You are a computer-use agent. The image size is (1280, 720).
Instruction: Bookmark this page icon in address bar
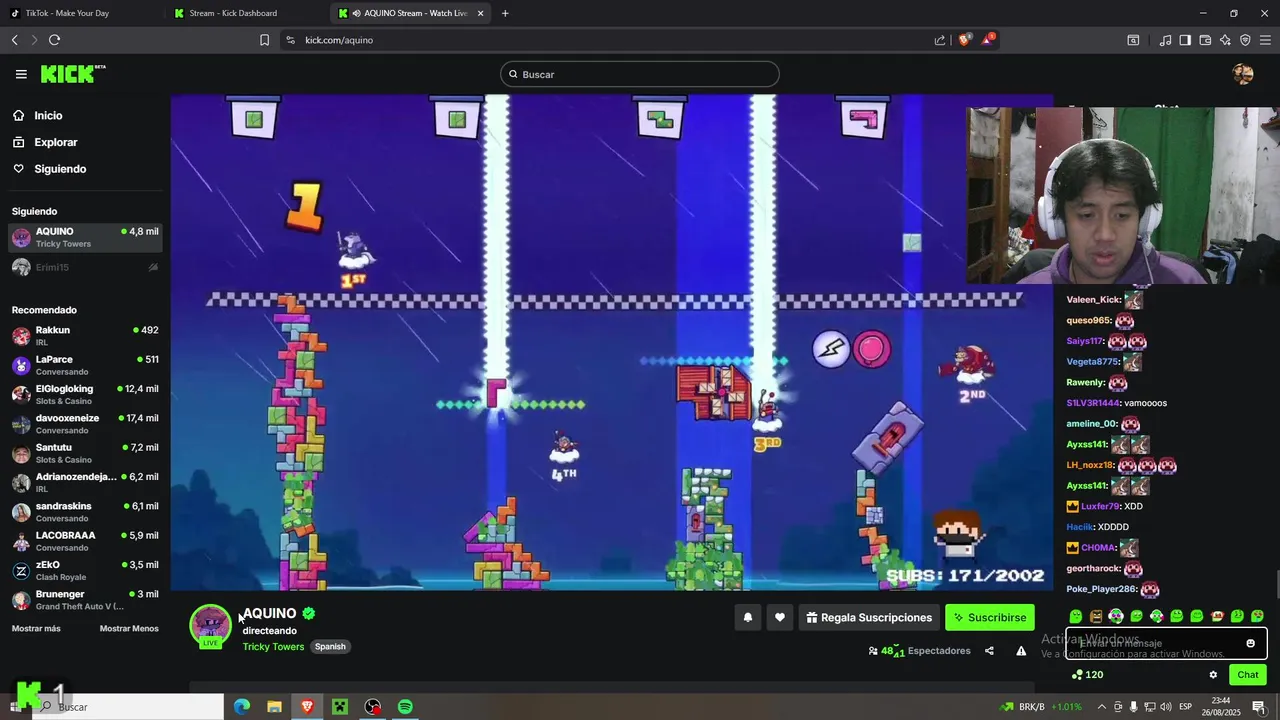tap(264, 40)
